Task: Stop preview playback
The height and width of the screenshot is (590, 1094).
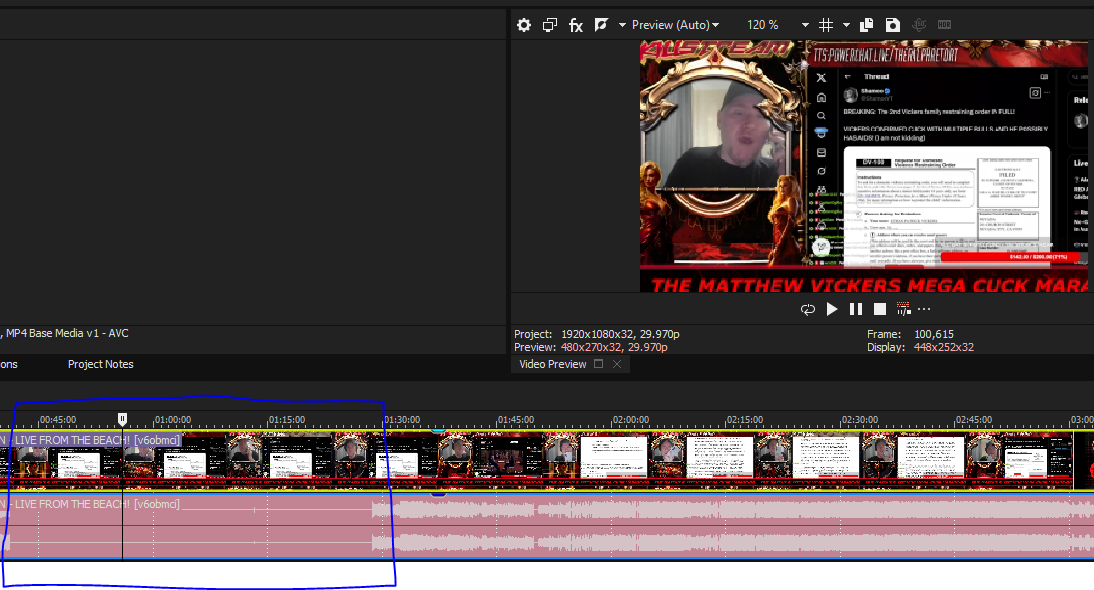Action: [880, 309]
